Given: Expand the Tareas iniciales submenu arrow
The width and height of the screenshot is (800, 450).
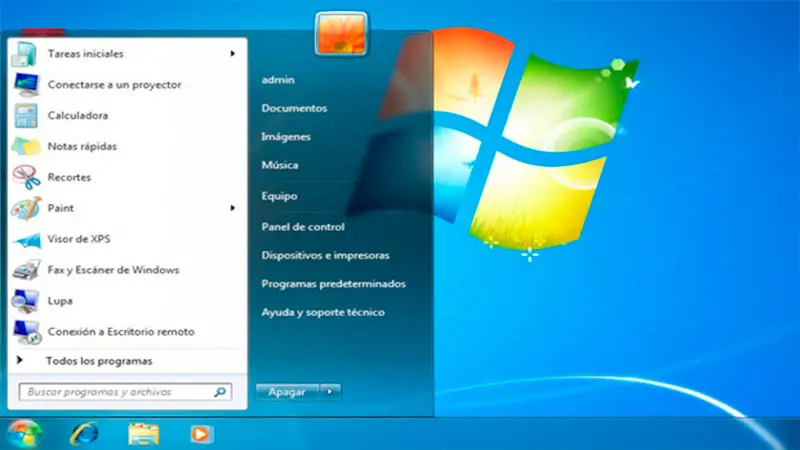Looking at the screenshot, I should 232,54.
